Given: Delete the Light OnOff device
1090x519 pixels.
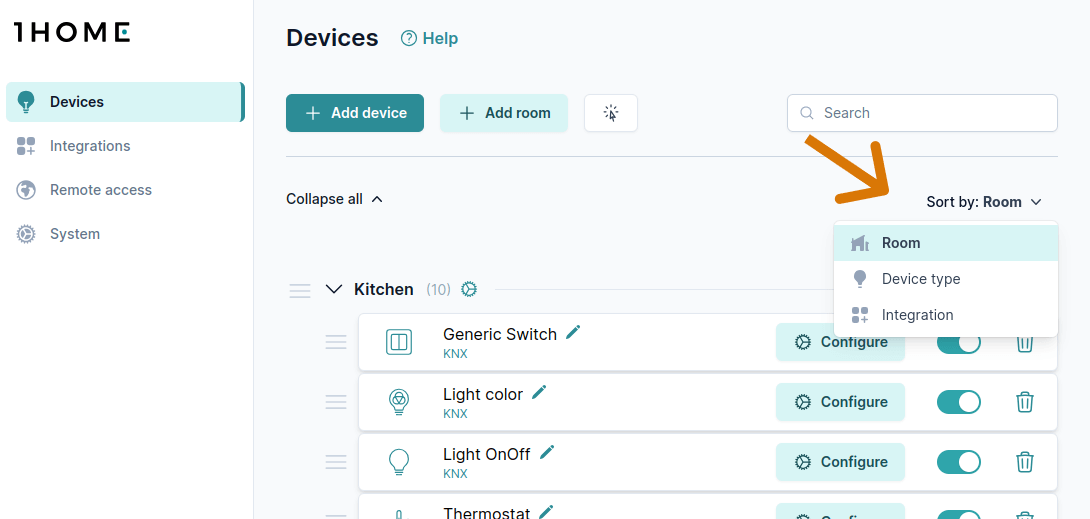Looking at the screenshot, I should tap(1025, 462).
